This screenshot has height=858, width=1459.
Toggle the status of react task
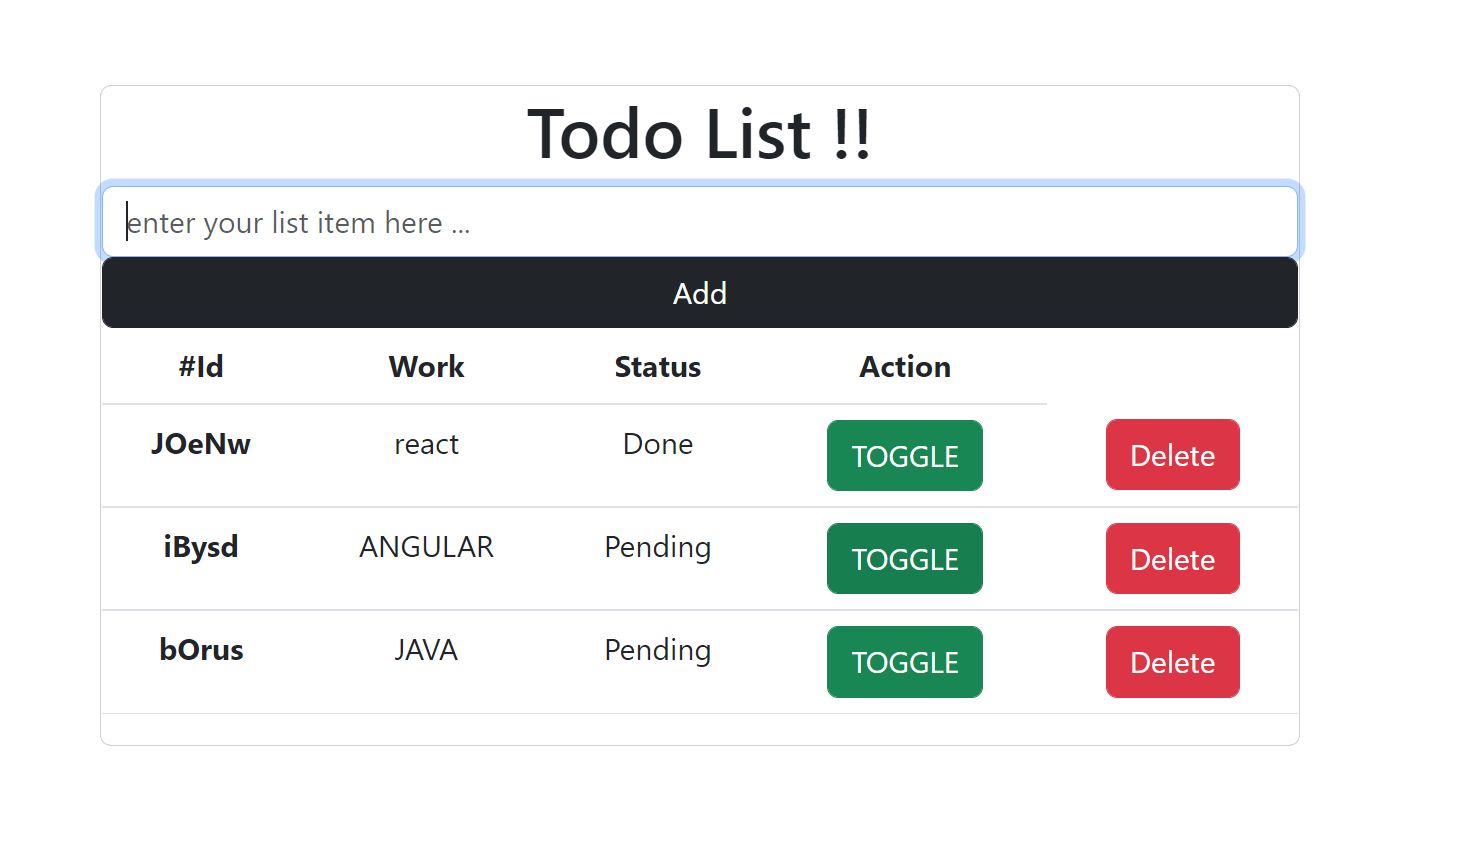[904, 455]
